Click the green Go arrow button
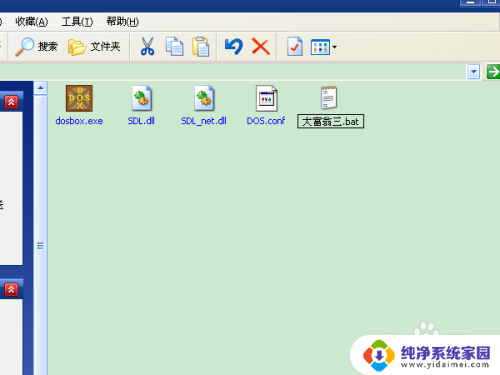500x375 pixels. click(493, 72)
